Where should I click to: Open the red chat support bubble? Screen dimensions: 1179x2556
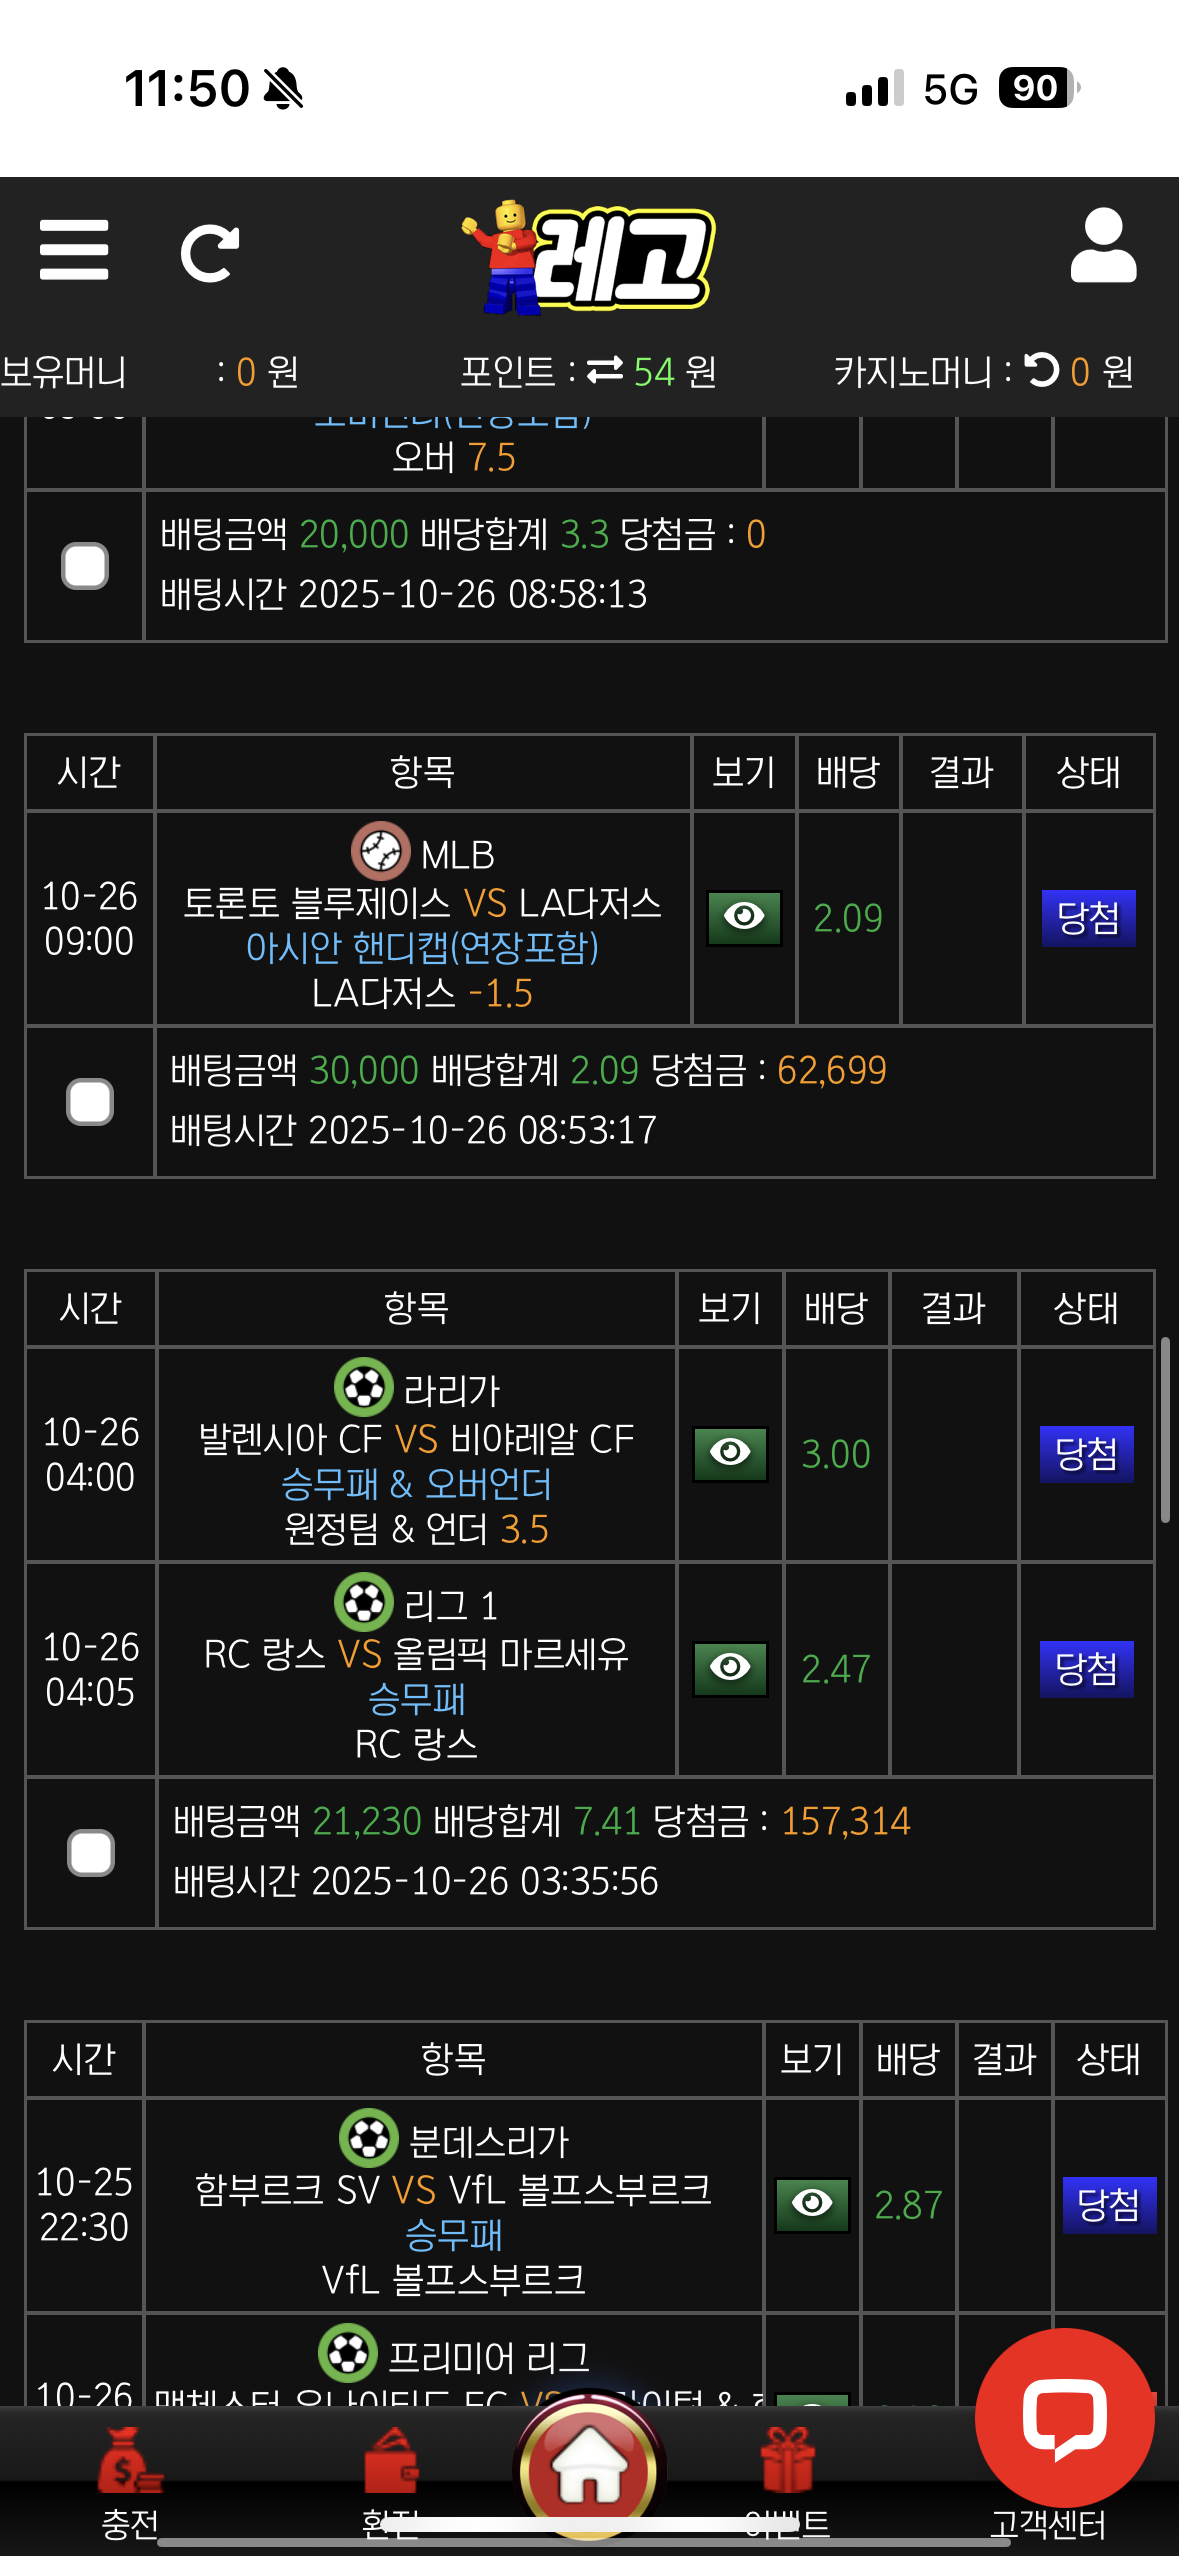[1064, 2416]
